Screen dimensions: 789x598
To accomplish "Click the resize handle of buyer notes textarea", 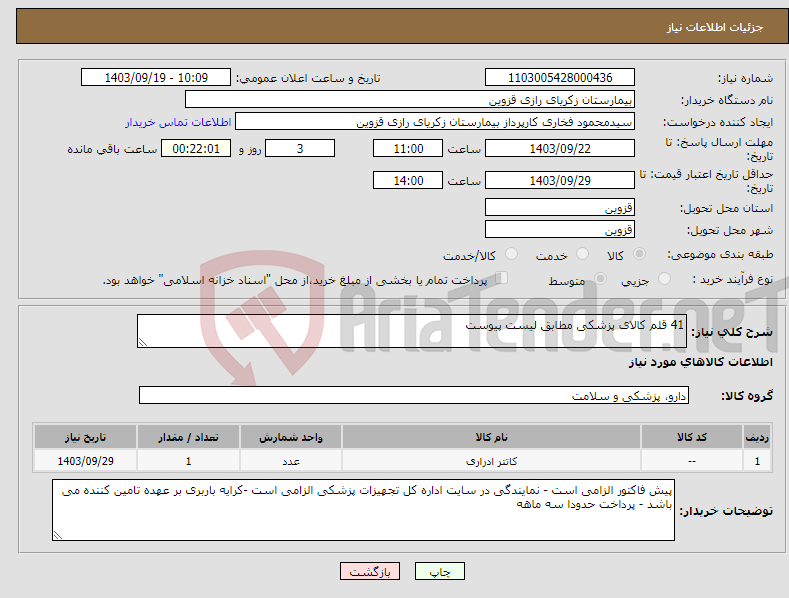I will coord(58,535).
